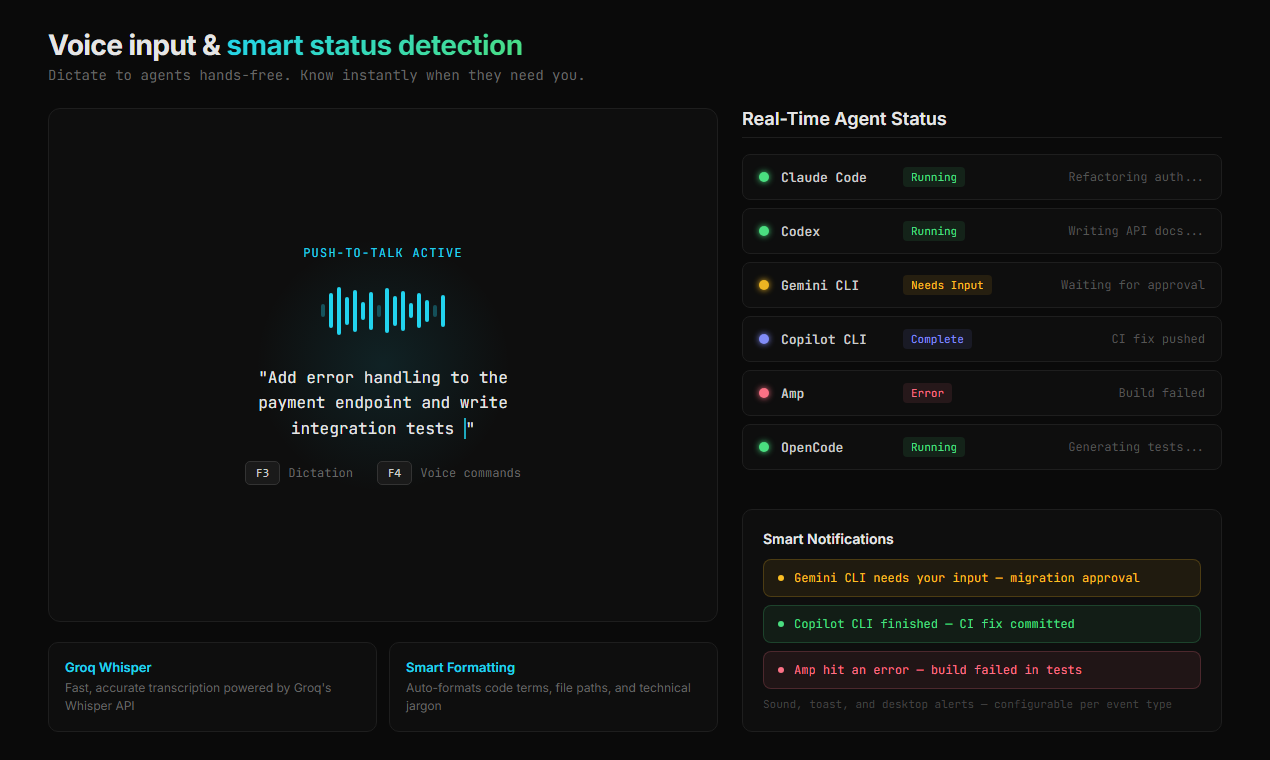This screenshot has height=760, width=1270.
Task: Click the Error badge for Amp
Action: (927, 393)
